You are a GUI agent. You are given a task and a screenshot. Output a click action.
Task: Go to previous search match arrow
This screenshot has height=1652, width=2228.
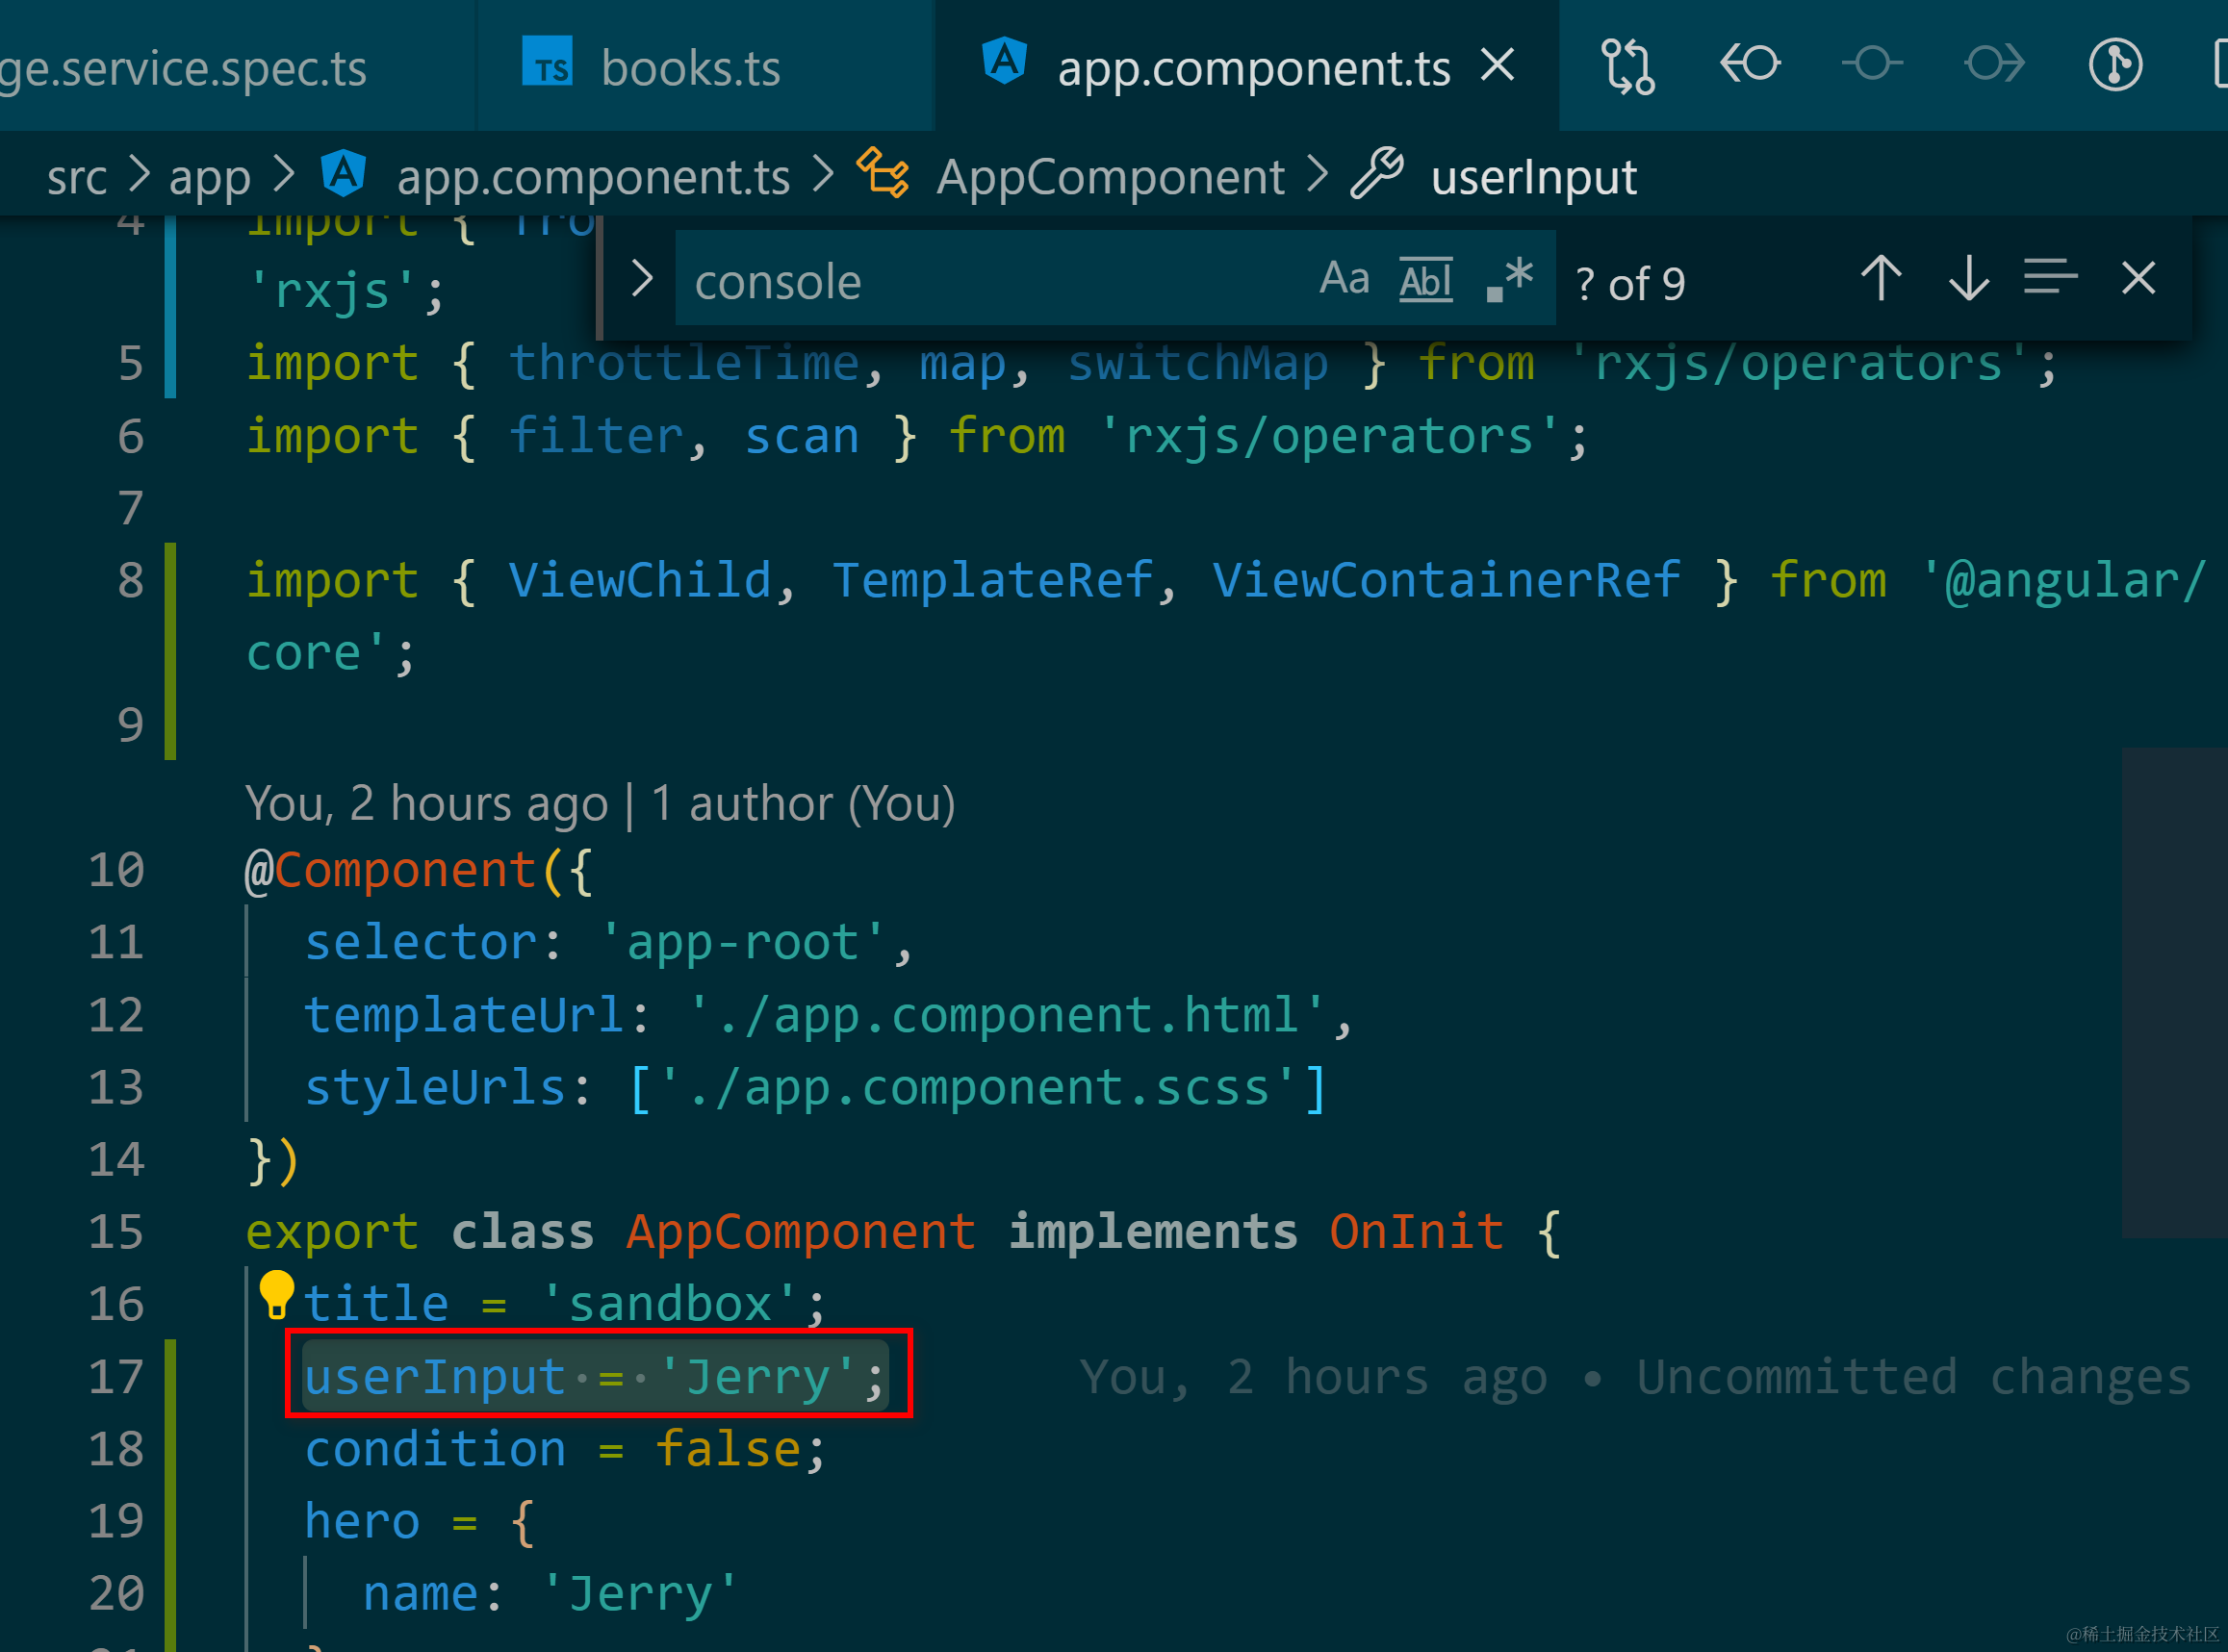pyautogui.click(x=1881, y=278)
